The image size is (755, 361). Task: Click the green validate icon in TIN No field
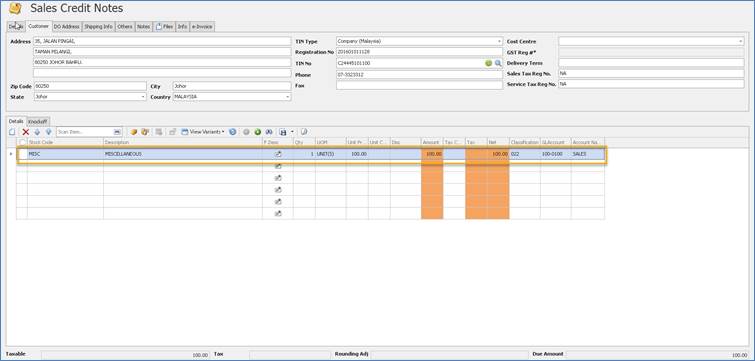tap(488, 63)
